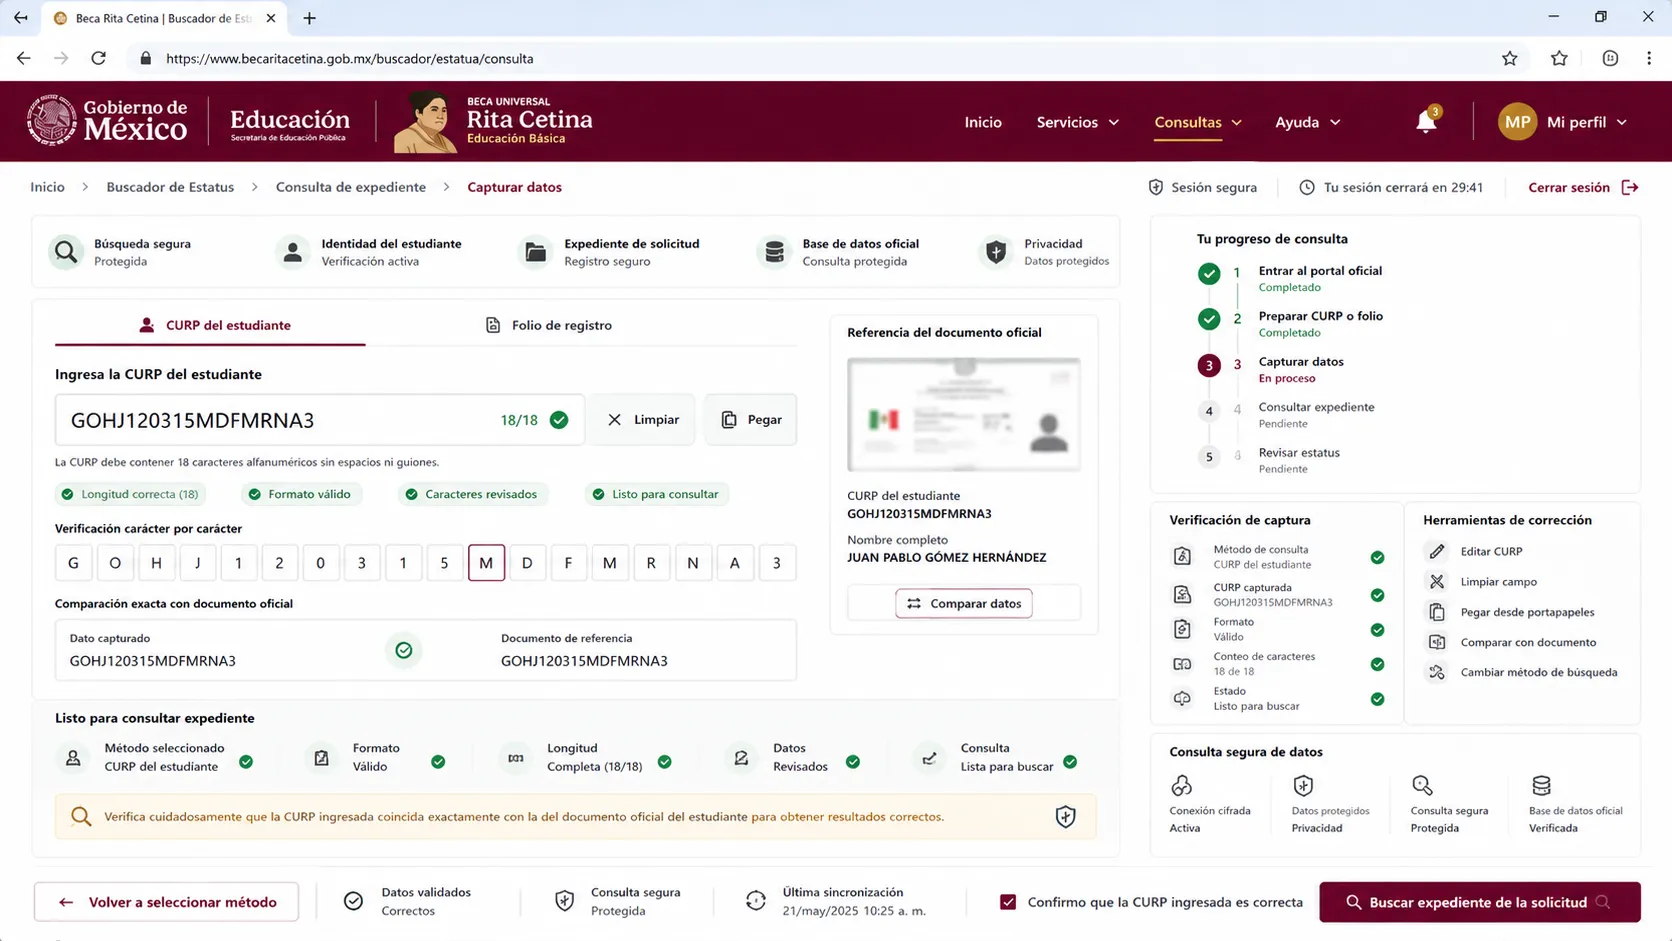Click the Gobierno de México logo

107,121
